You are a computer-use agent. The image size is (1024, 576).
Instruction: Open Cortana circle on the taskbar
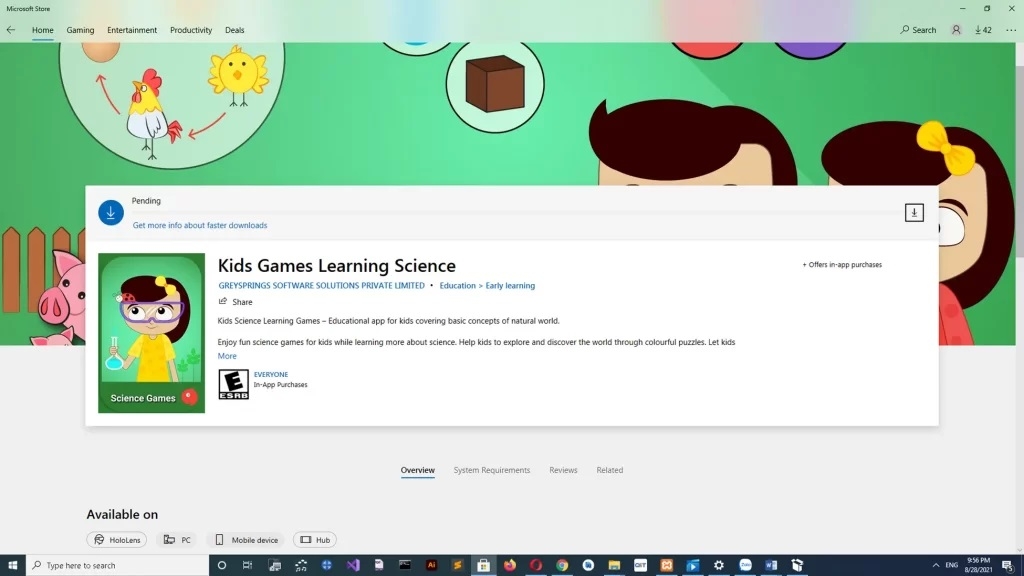coord(221,565)
